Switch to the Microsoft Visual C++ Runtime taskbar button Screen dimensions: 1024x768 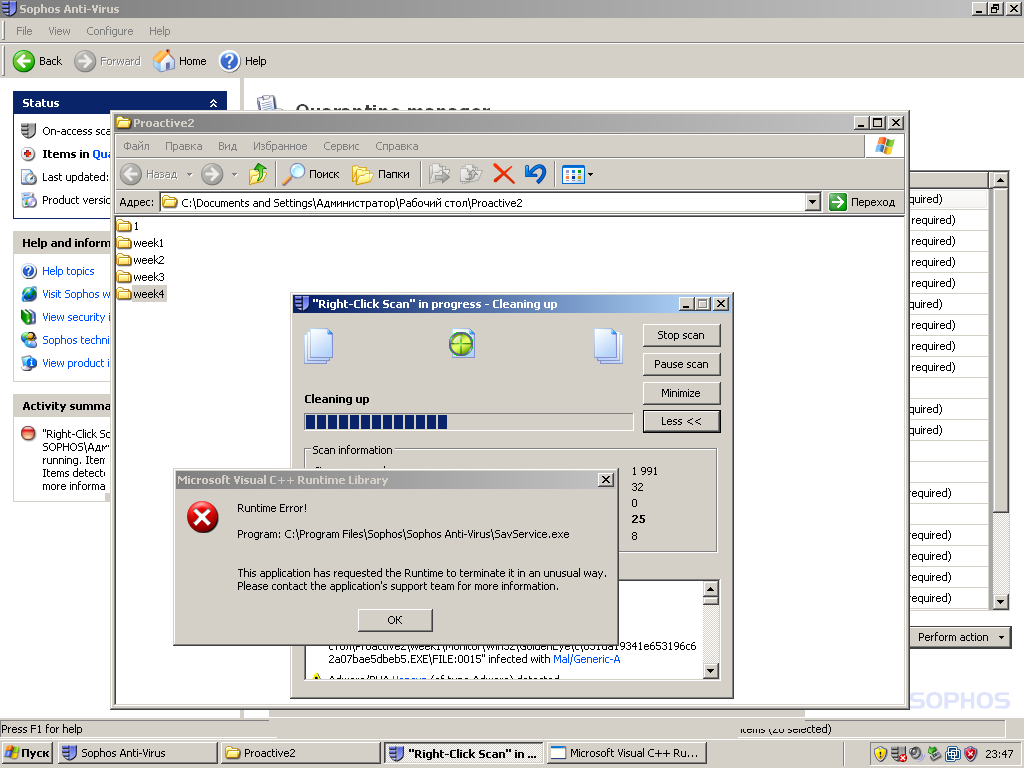click(626, 753)
